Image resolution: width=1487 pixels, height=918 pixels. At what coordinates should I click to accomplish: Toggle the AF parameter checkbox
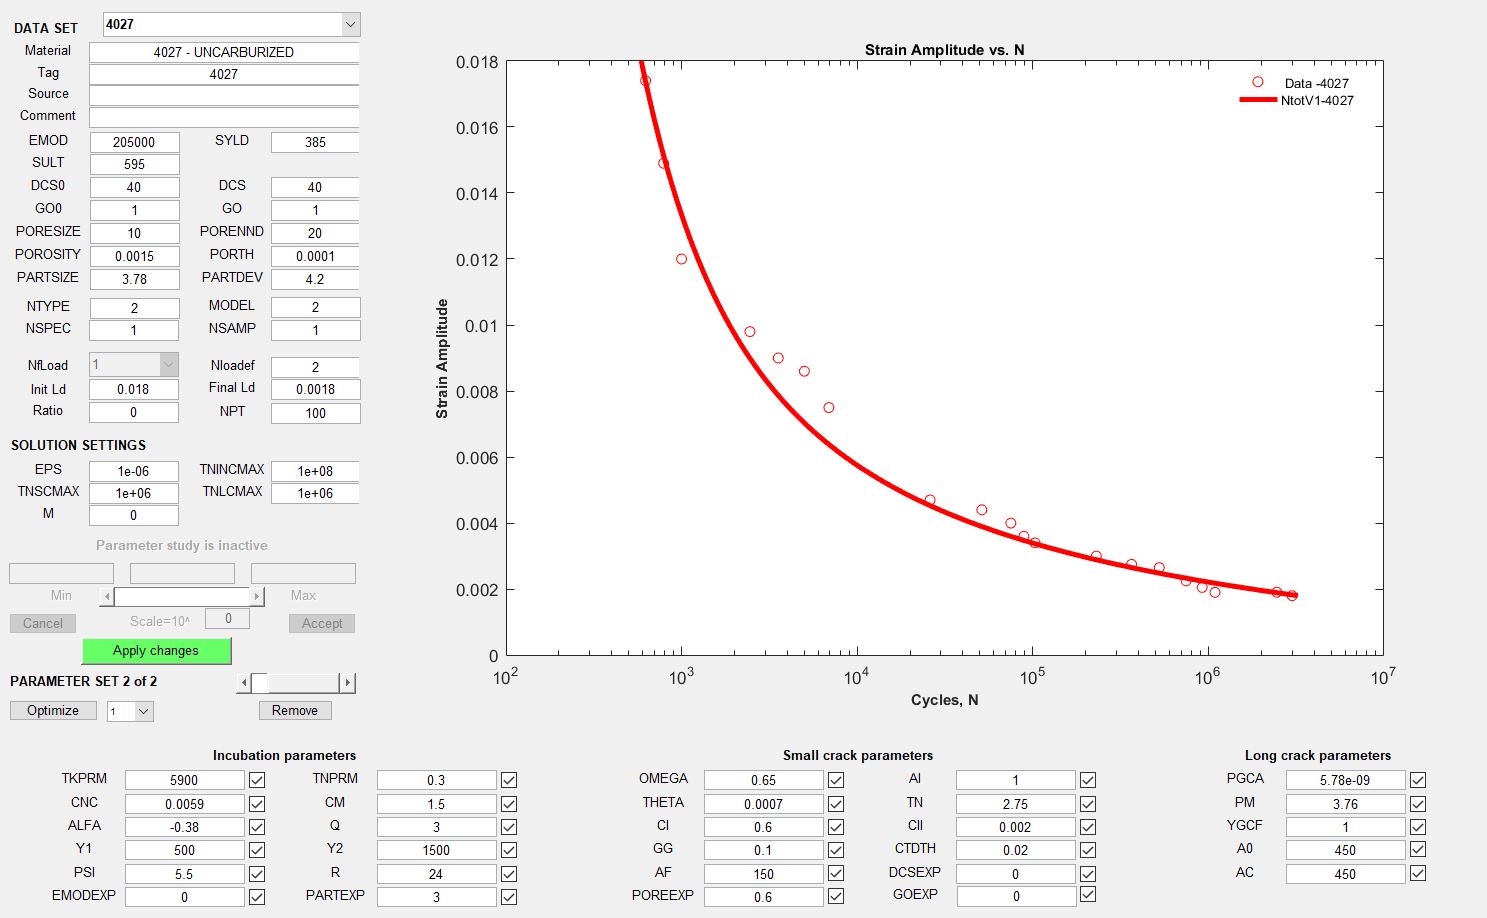click(x=838, y=873)
